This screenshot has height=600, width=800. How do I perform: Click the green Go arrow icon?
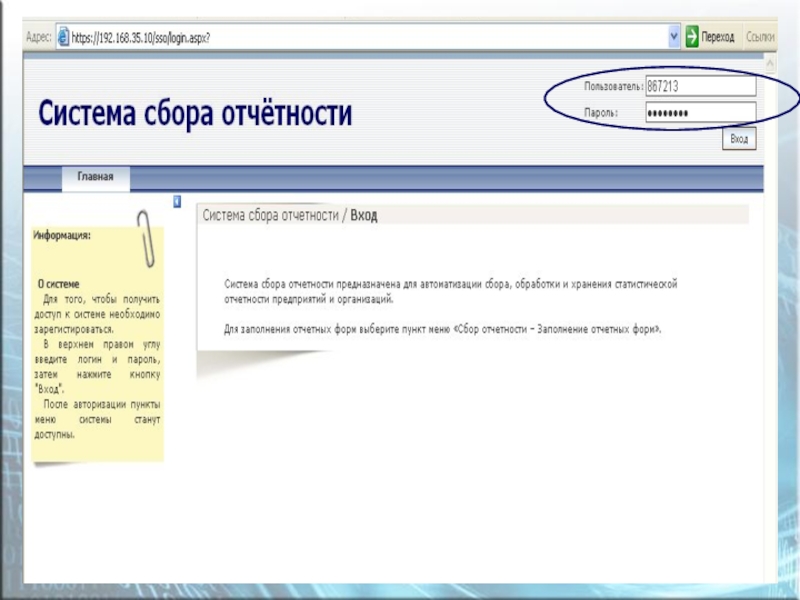tap(692, 37)
